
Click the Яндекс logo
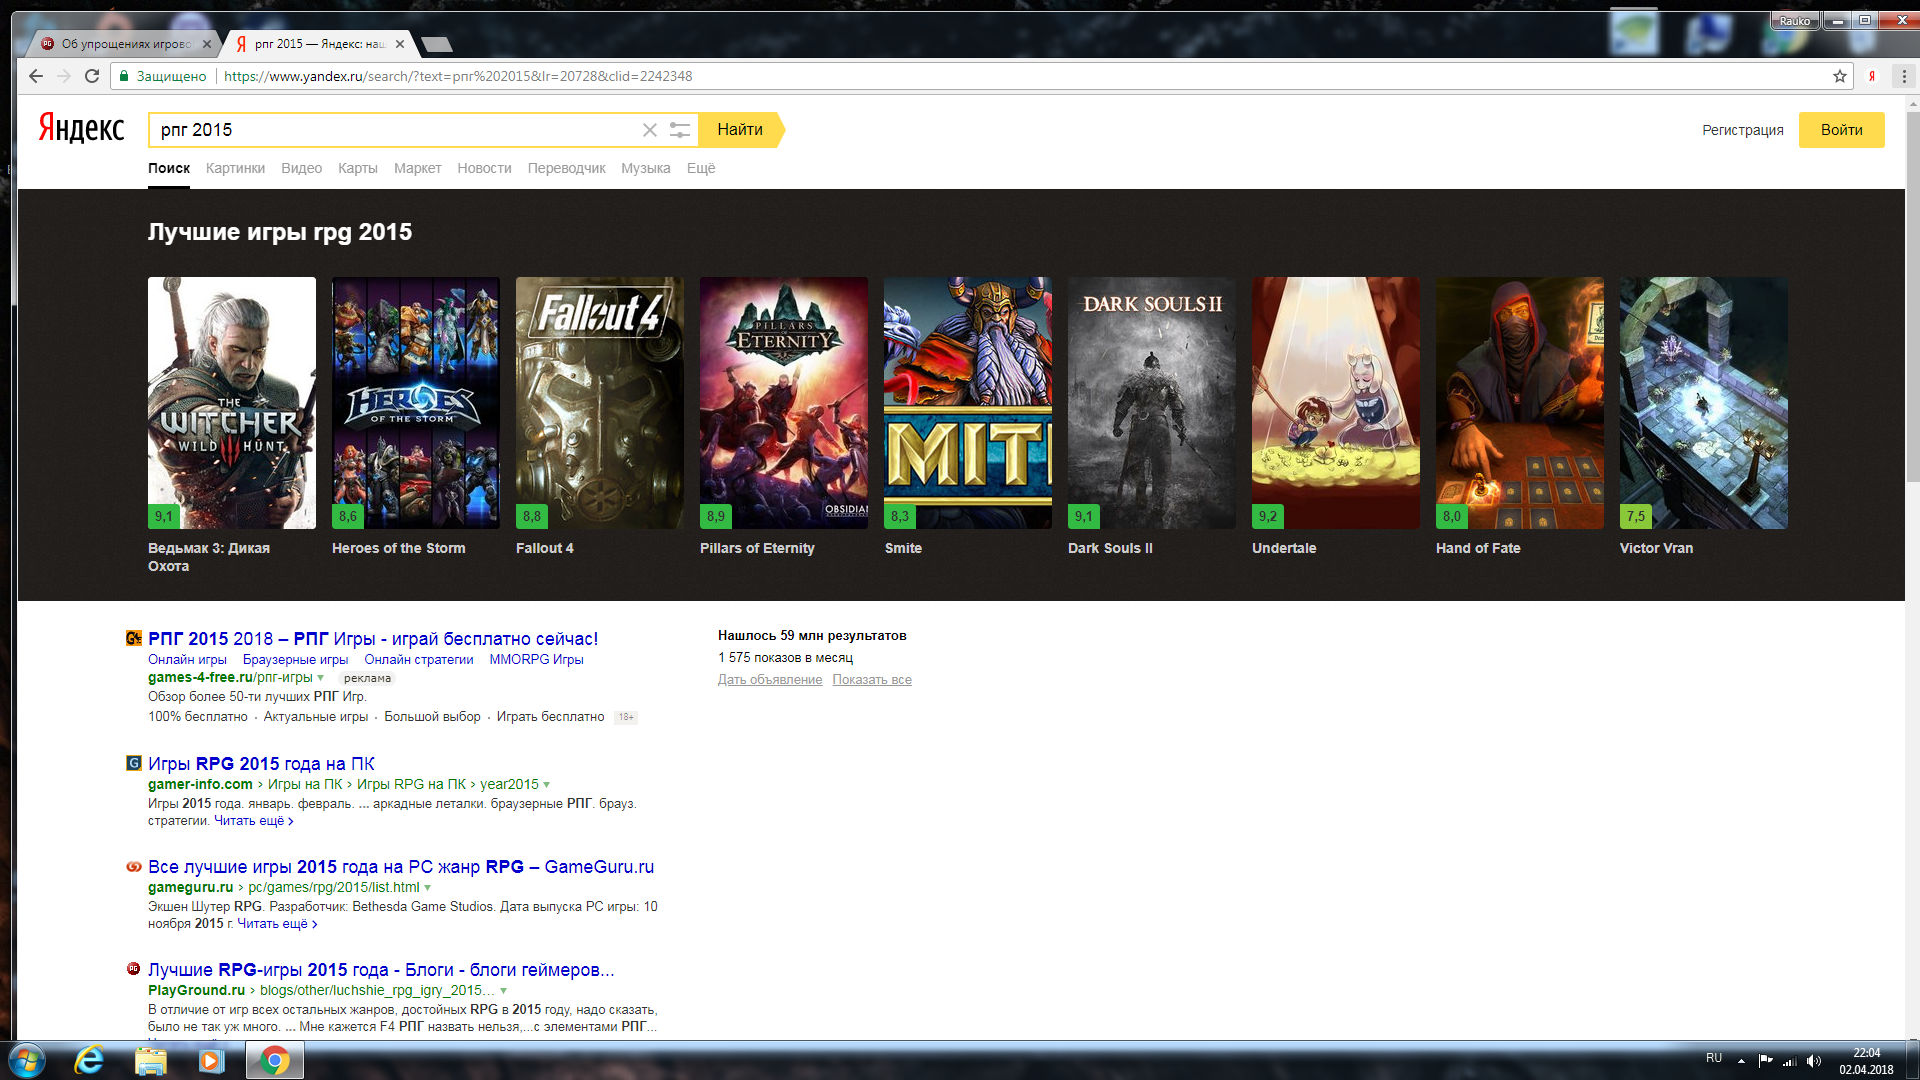pyautogui.click(x=82, y=128)
